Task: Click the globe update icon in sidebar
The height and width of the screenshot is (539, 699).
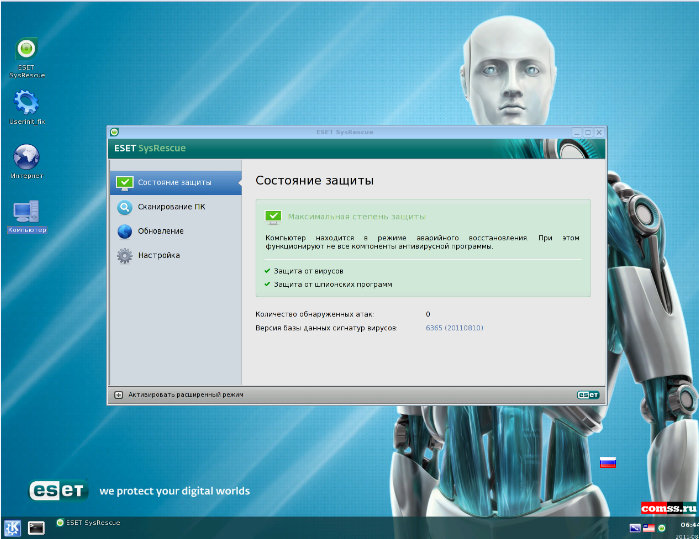Action: click(x=124, y=231)
